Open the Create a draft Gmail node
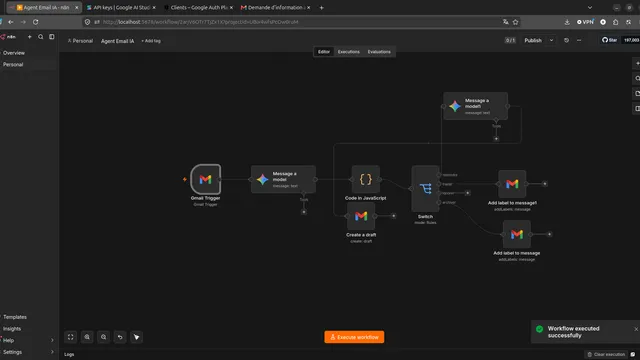This screenshot has width=640, height=360. (361, 216)
